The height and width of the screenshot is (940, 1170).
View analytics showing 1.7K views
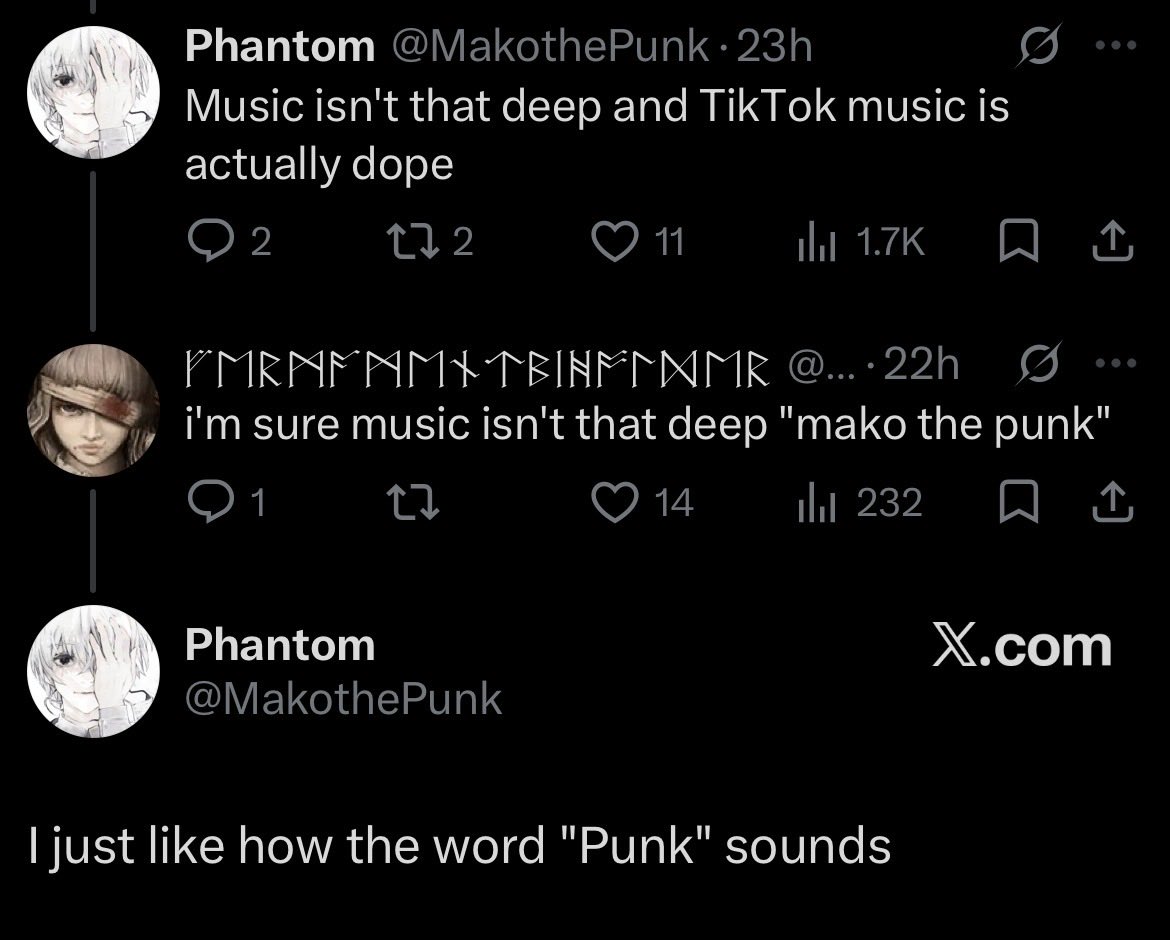click(860, 242)
